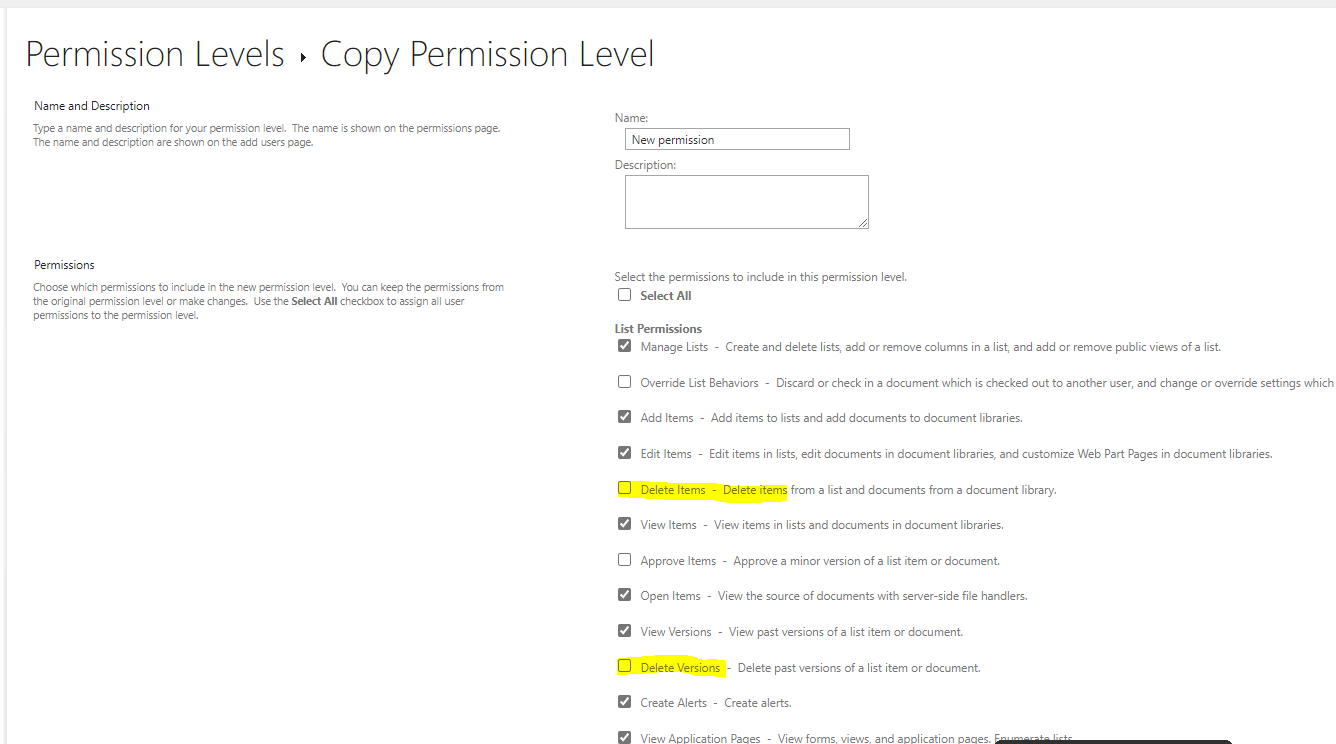Select the black SharePoint top bar
1336x744 pixels.
[x=668, y=8]
